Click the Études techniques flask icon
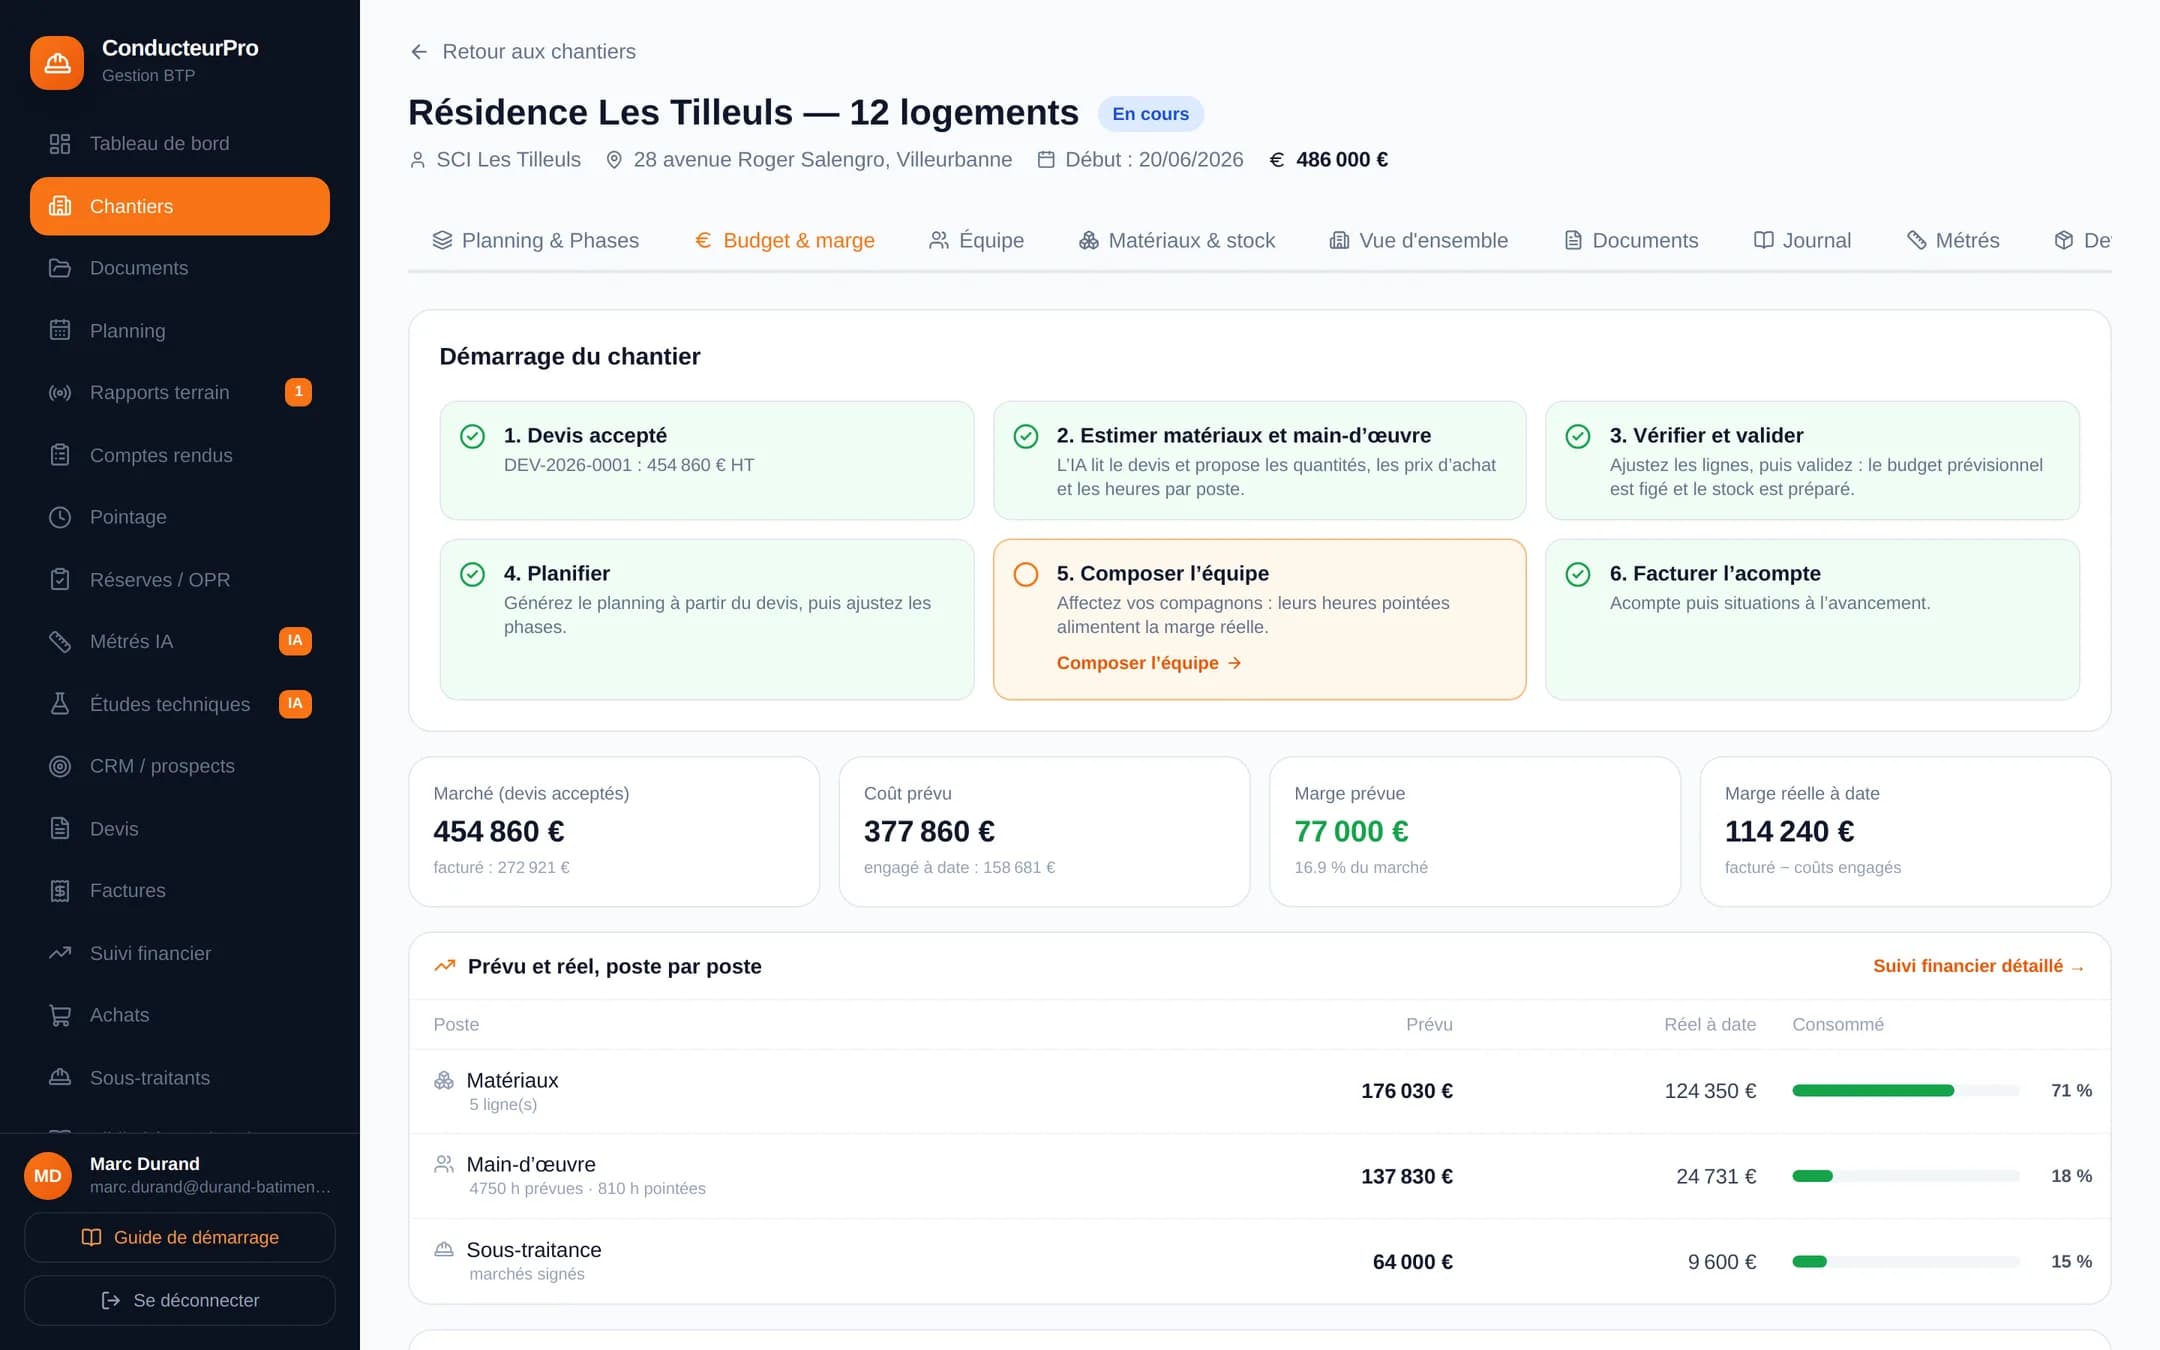This screenshot has width=2160, height=1350. tap(60, 704)
